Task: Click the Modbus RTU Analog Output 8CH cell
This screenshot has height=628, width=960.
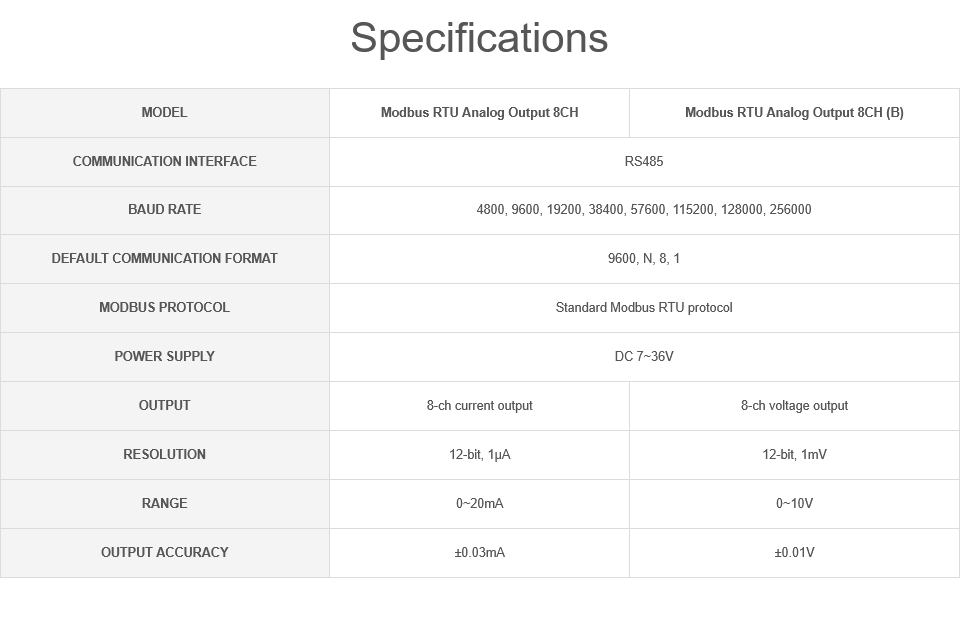Action: (479, 112)
